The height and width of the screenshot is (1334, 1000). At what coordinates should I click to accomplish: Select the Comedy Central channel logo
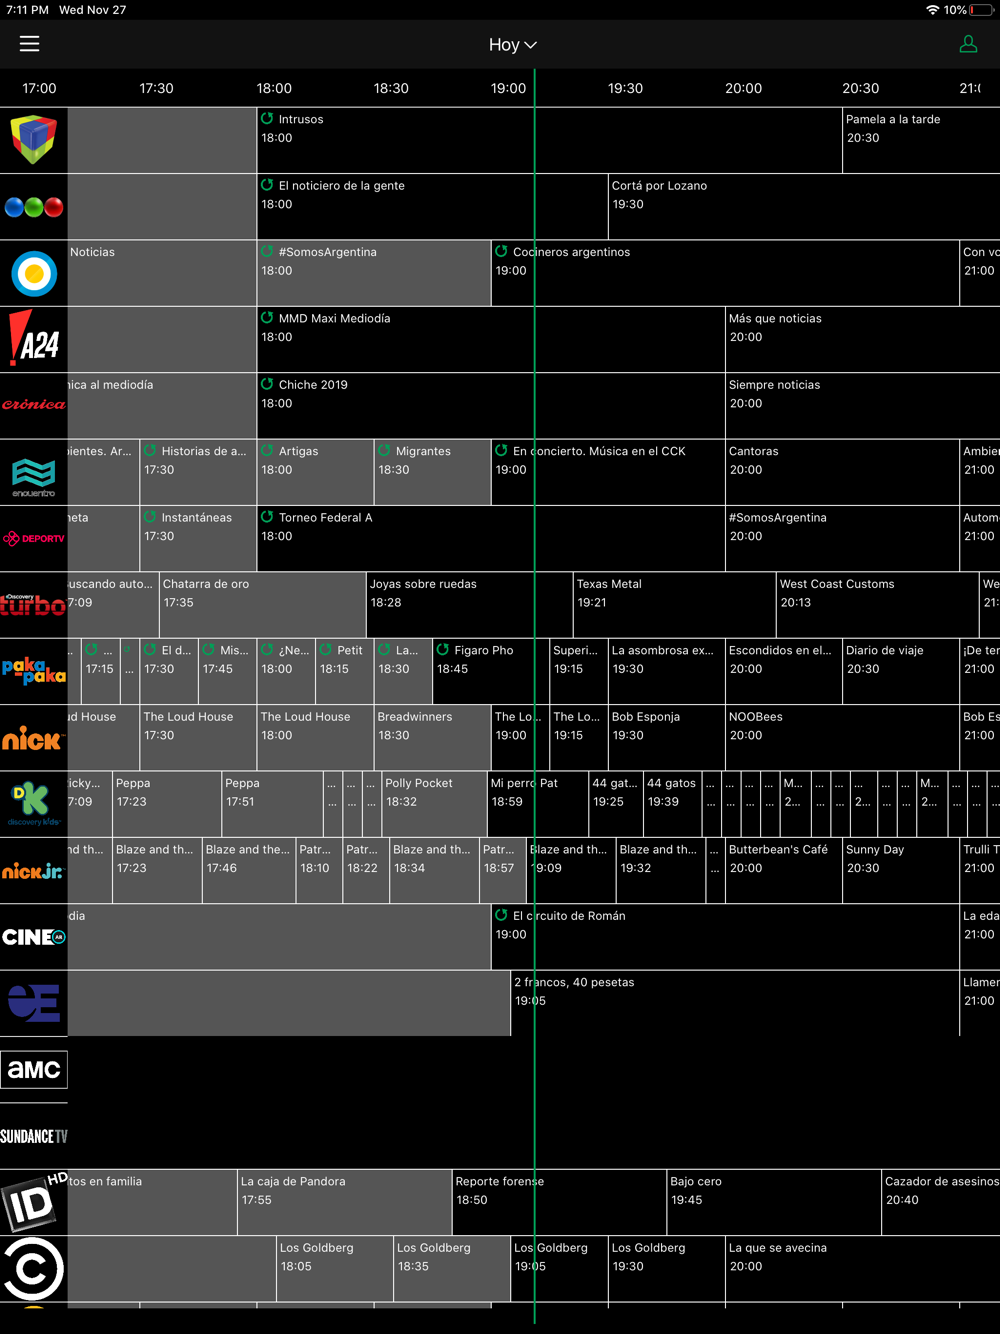pos(34,1269)
